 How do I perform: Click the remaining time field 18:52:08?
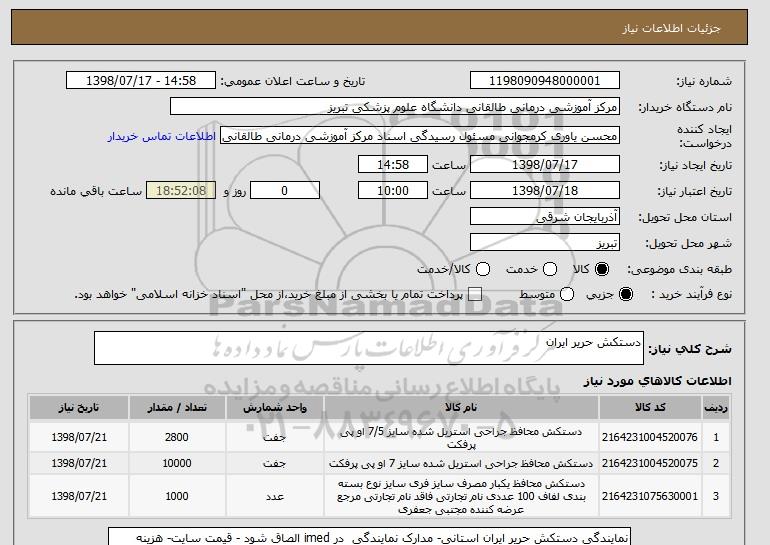click(181, 191)
